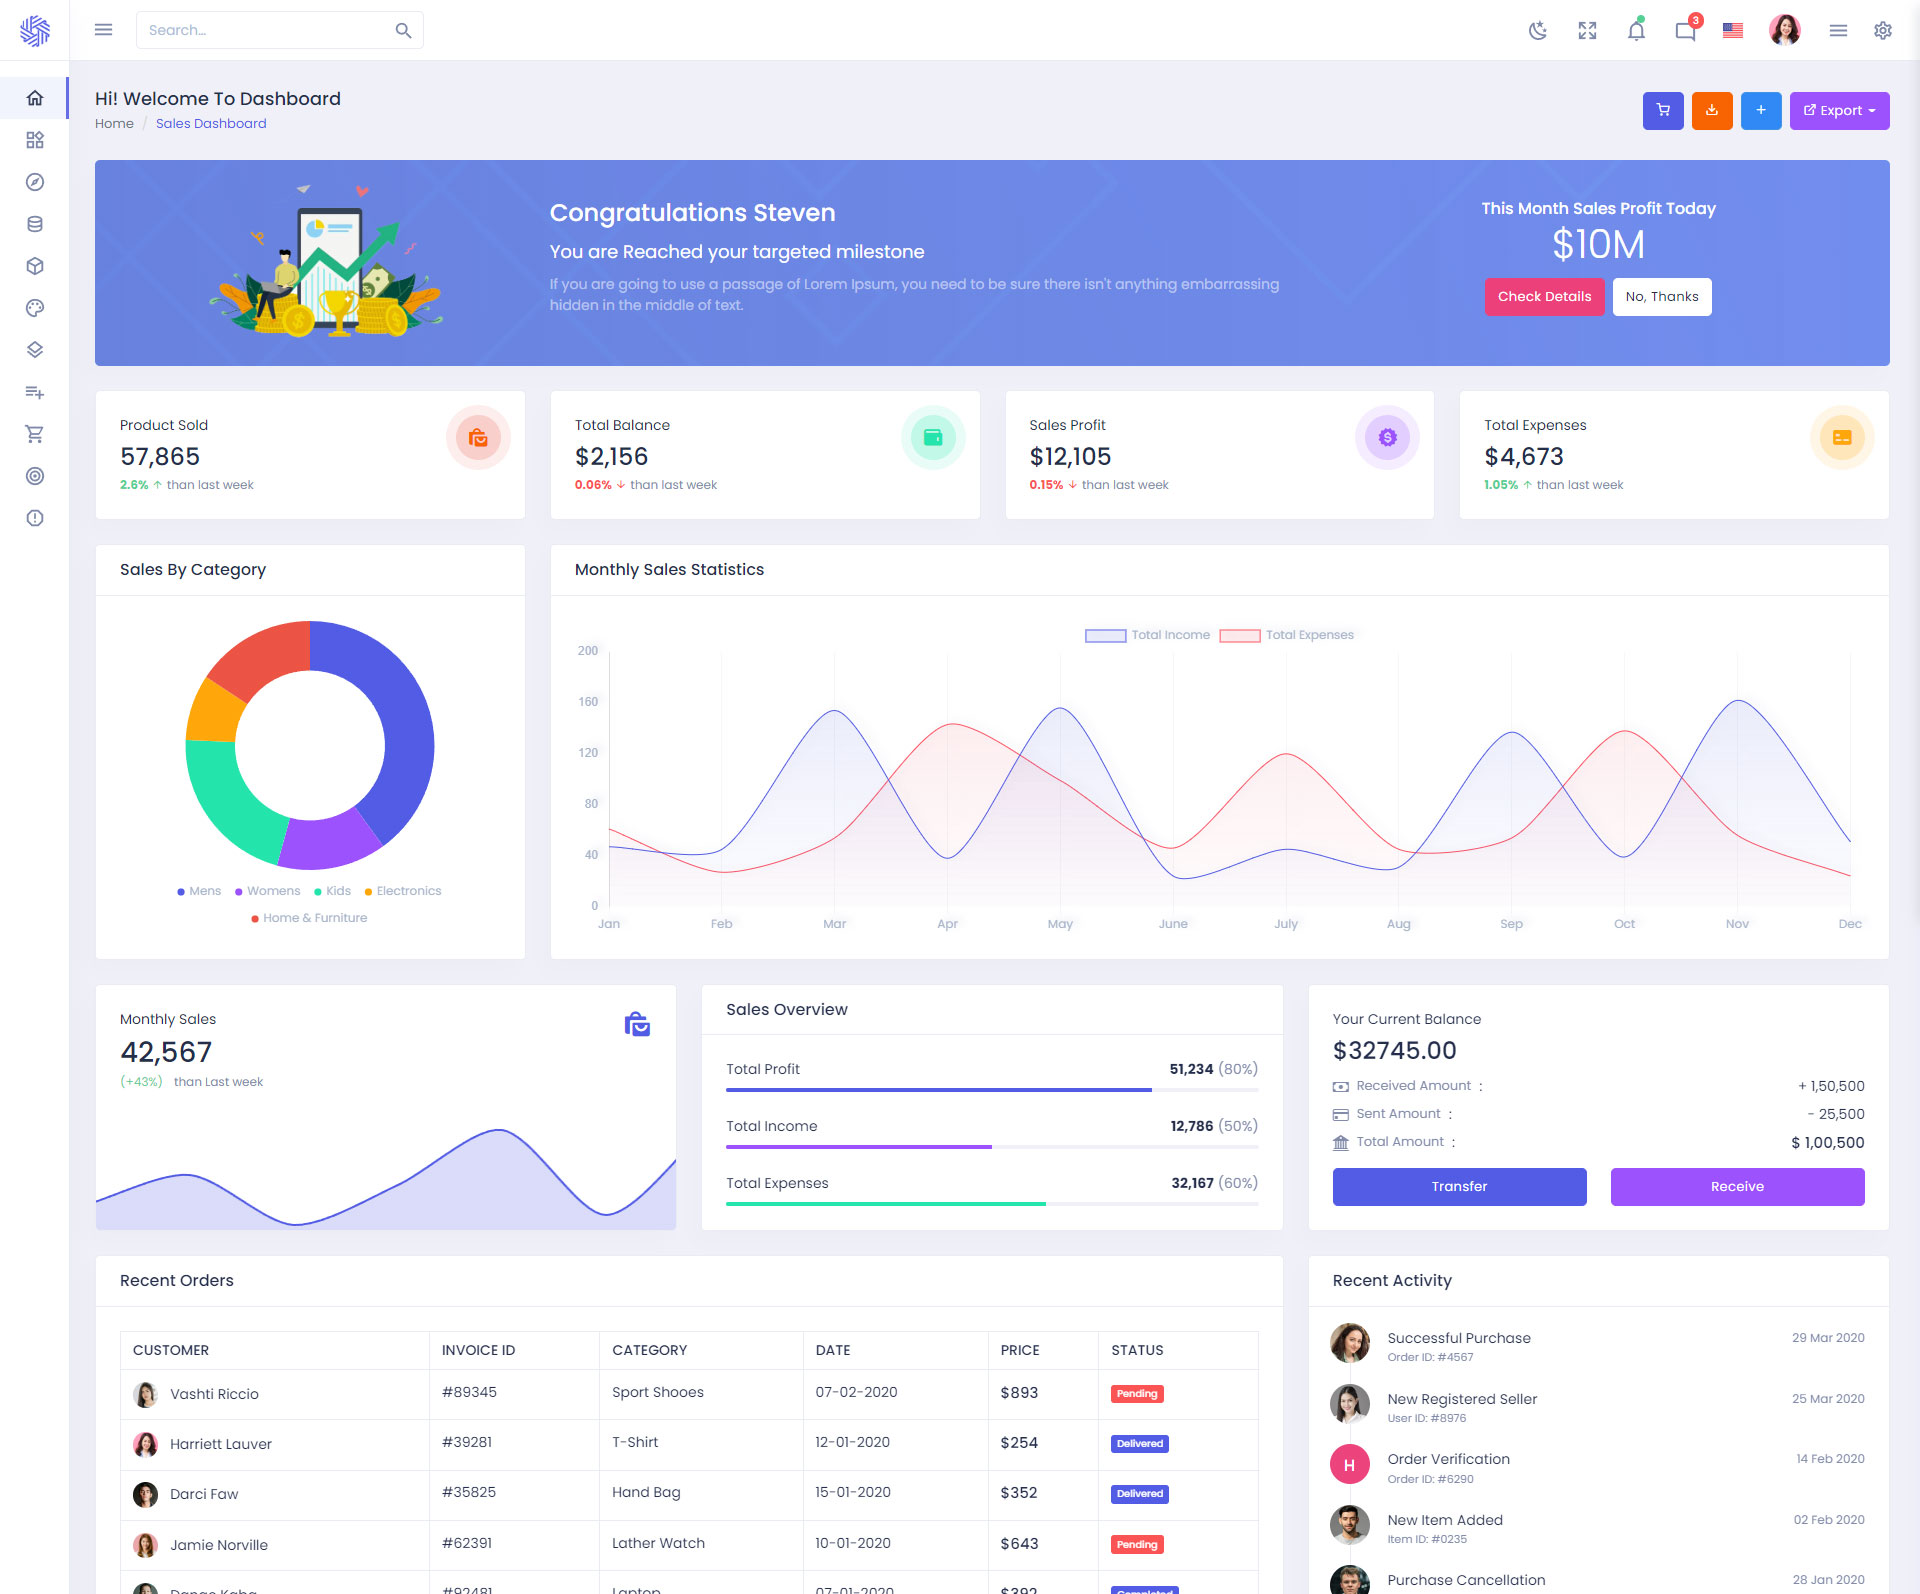The height and width of the screenshot is (1594, 1920).
Task: Click the orange download button
Action: coord(1712,111)
